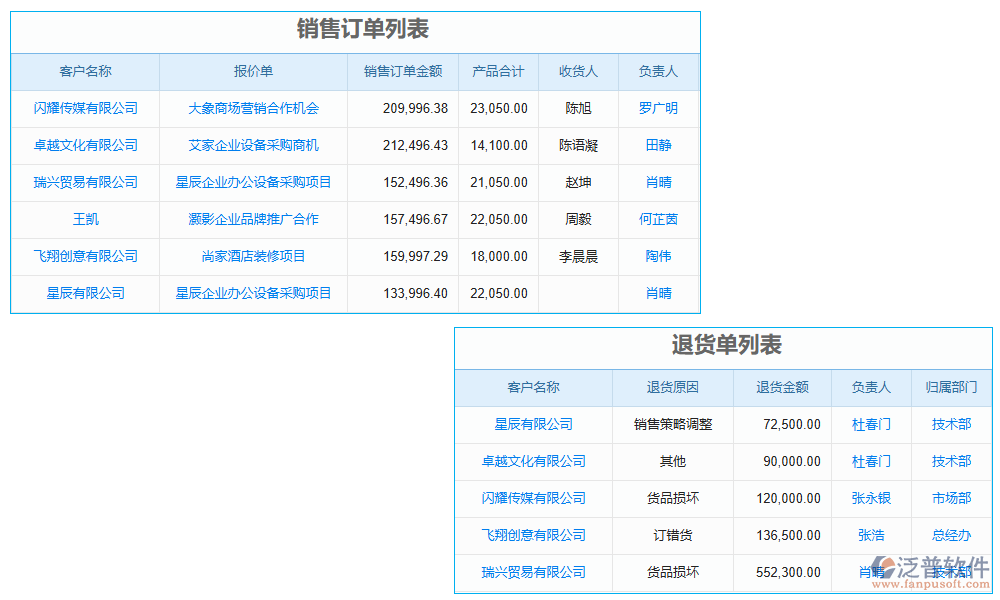Viewport: 1000px width, 600px height.
Task: Open customer 闪耀传媒有限公司 in sales order list
Action: pyautogui.click(x=85, y=108)
